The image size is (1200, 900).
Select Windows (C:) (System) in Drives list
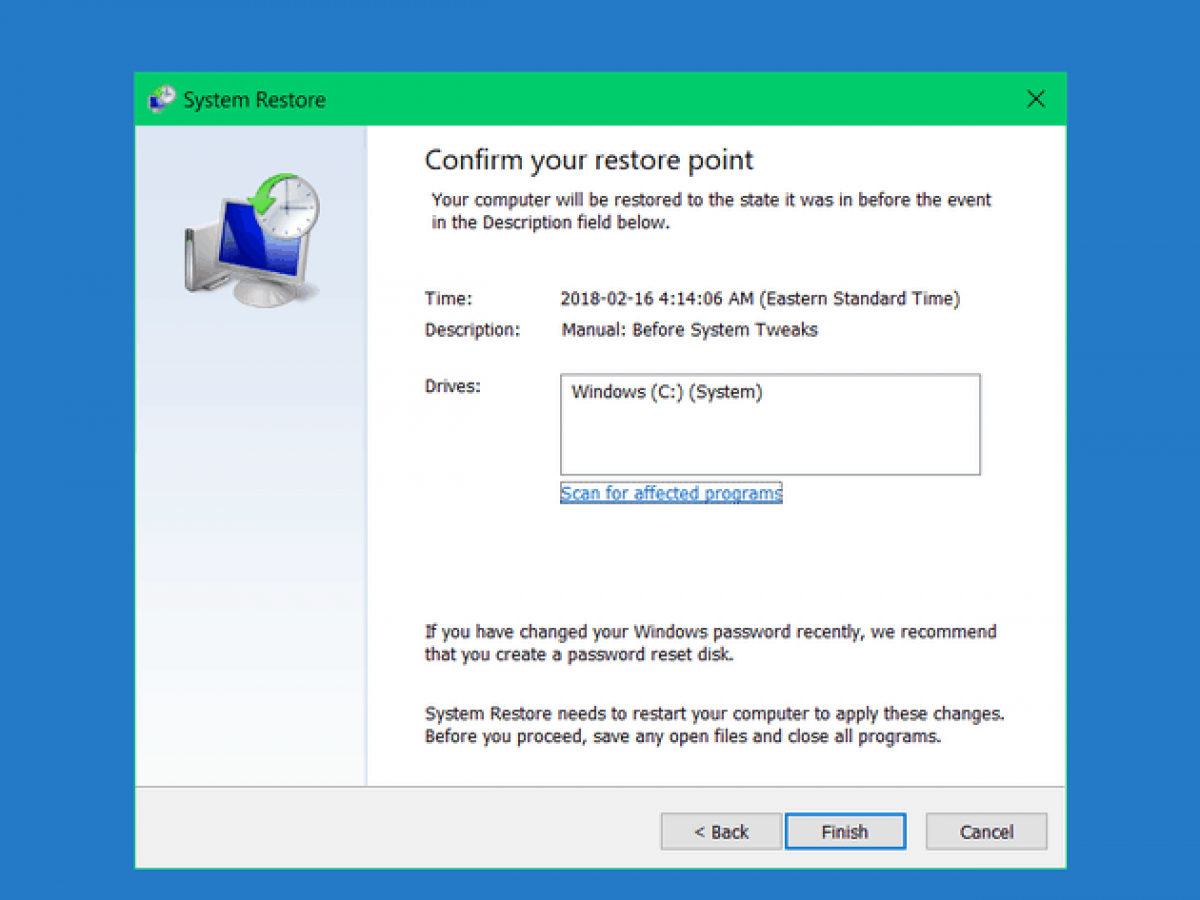pos(667,392)
